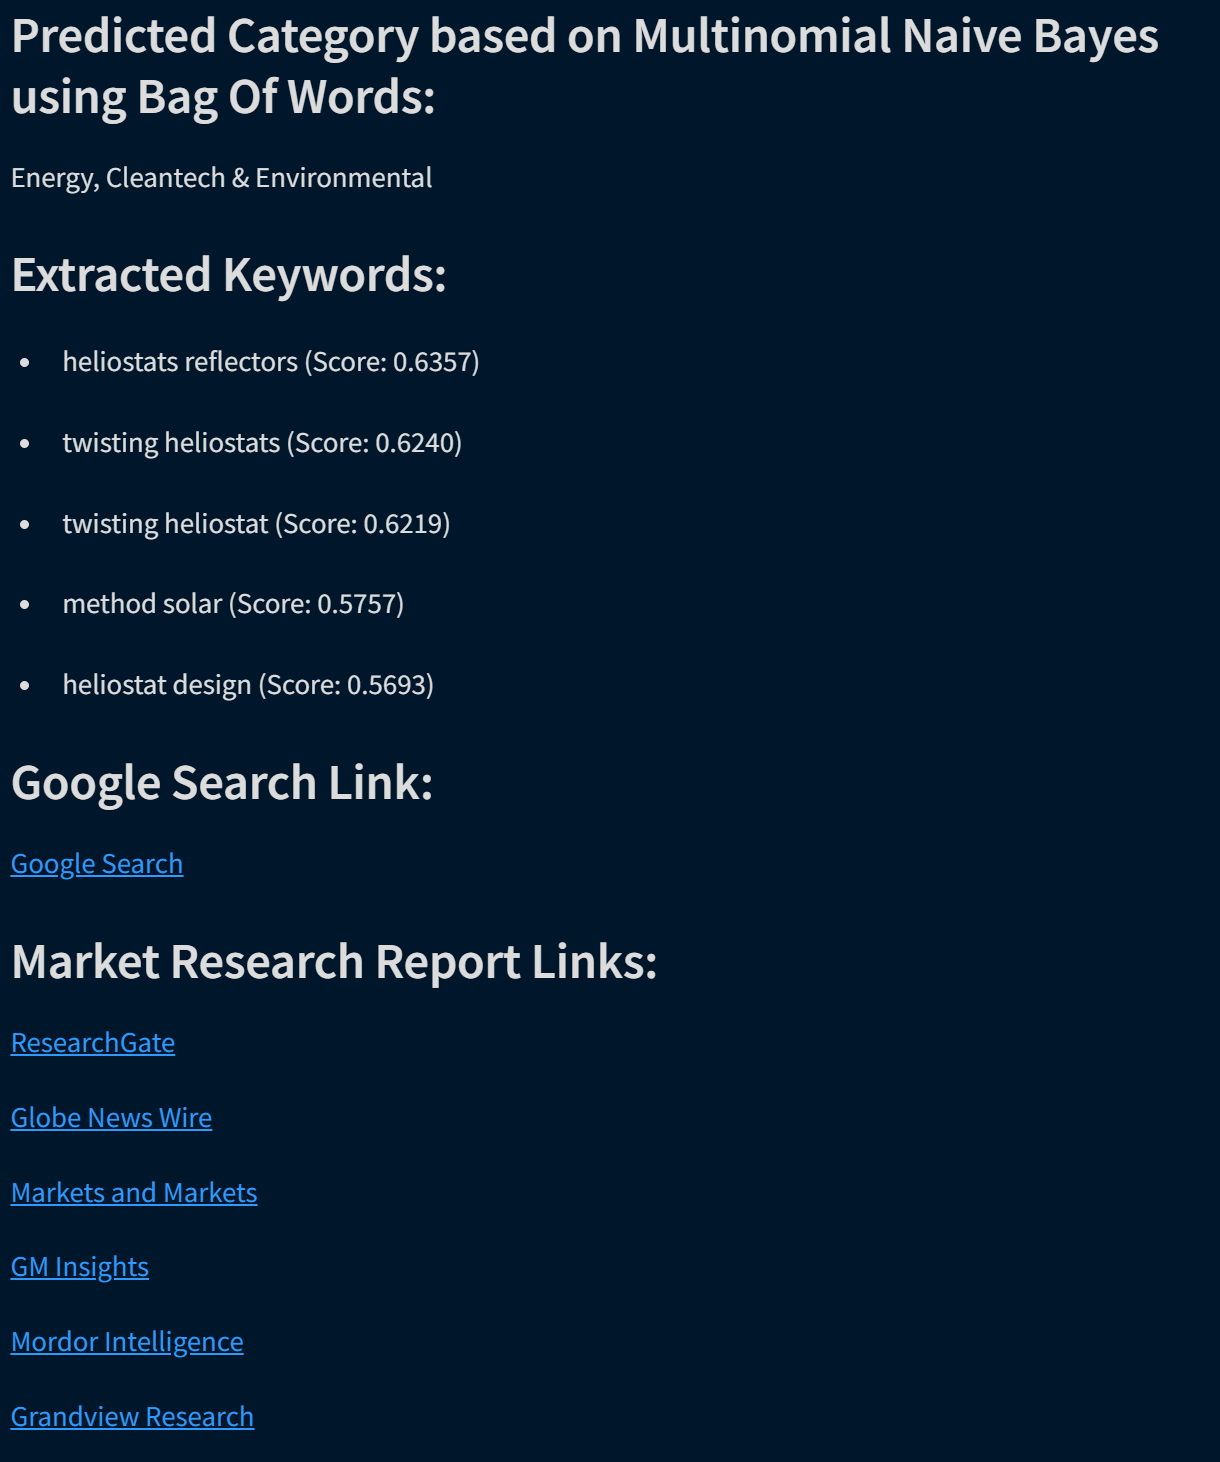Image resolution: width=1220 pixels, height=1462 pixels.
Task: Click the bullet before 'heliostats reflectors'
Action: coord(25,362)
